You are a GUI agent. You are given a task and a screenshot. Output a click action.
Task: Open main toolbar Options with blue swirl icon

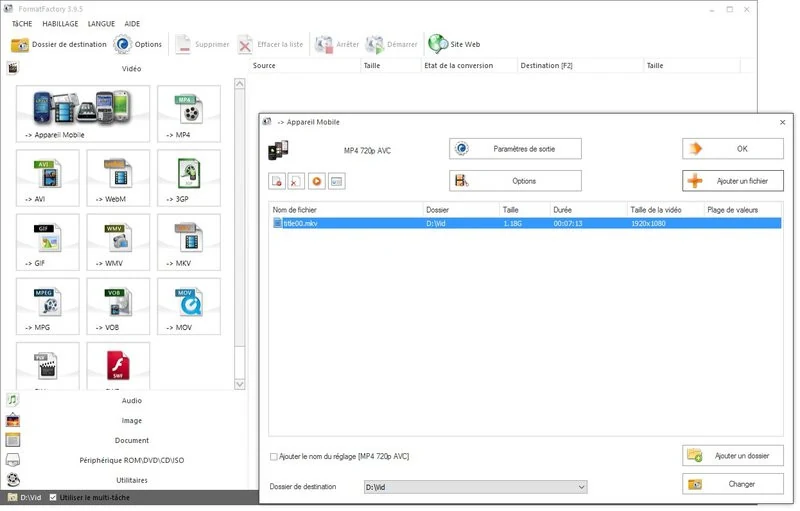click(x=137, y=44)
